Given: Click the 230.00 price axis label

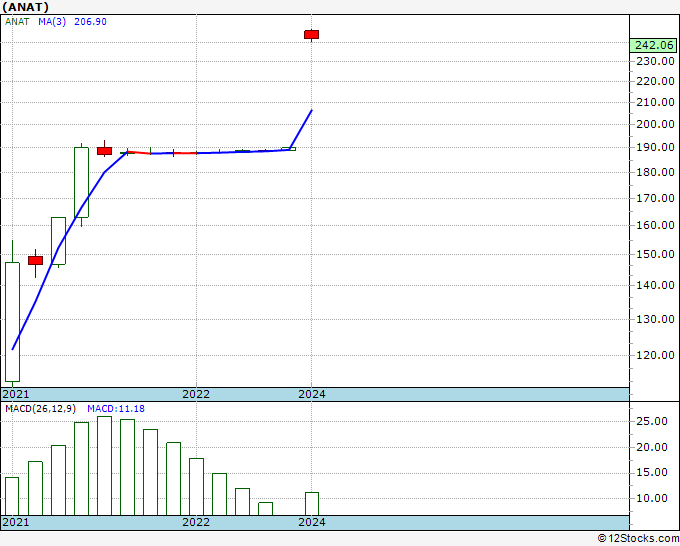Looking at the screenshot, I should (x=655, y=61).
